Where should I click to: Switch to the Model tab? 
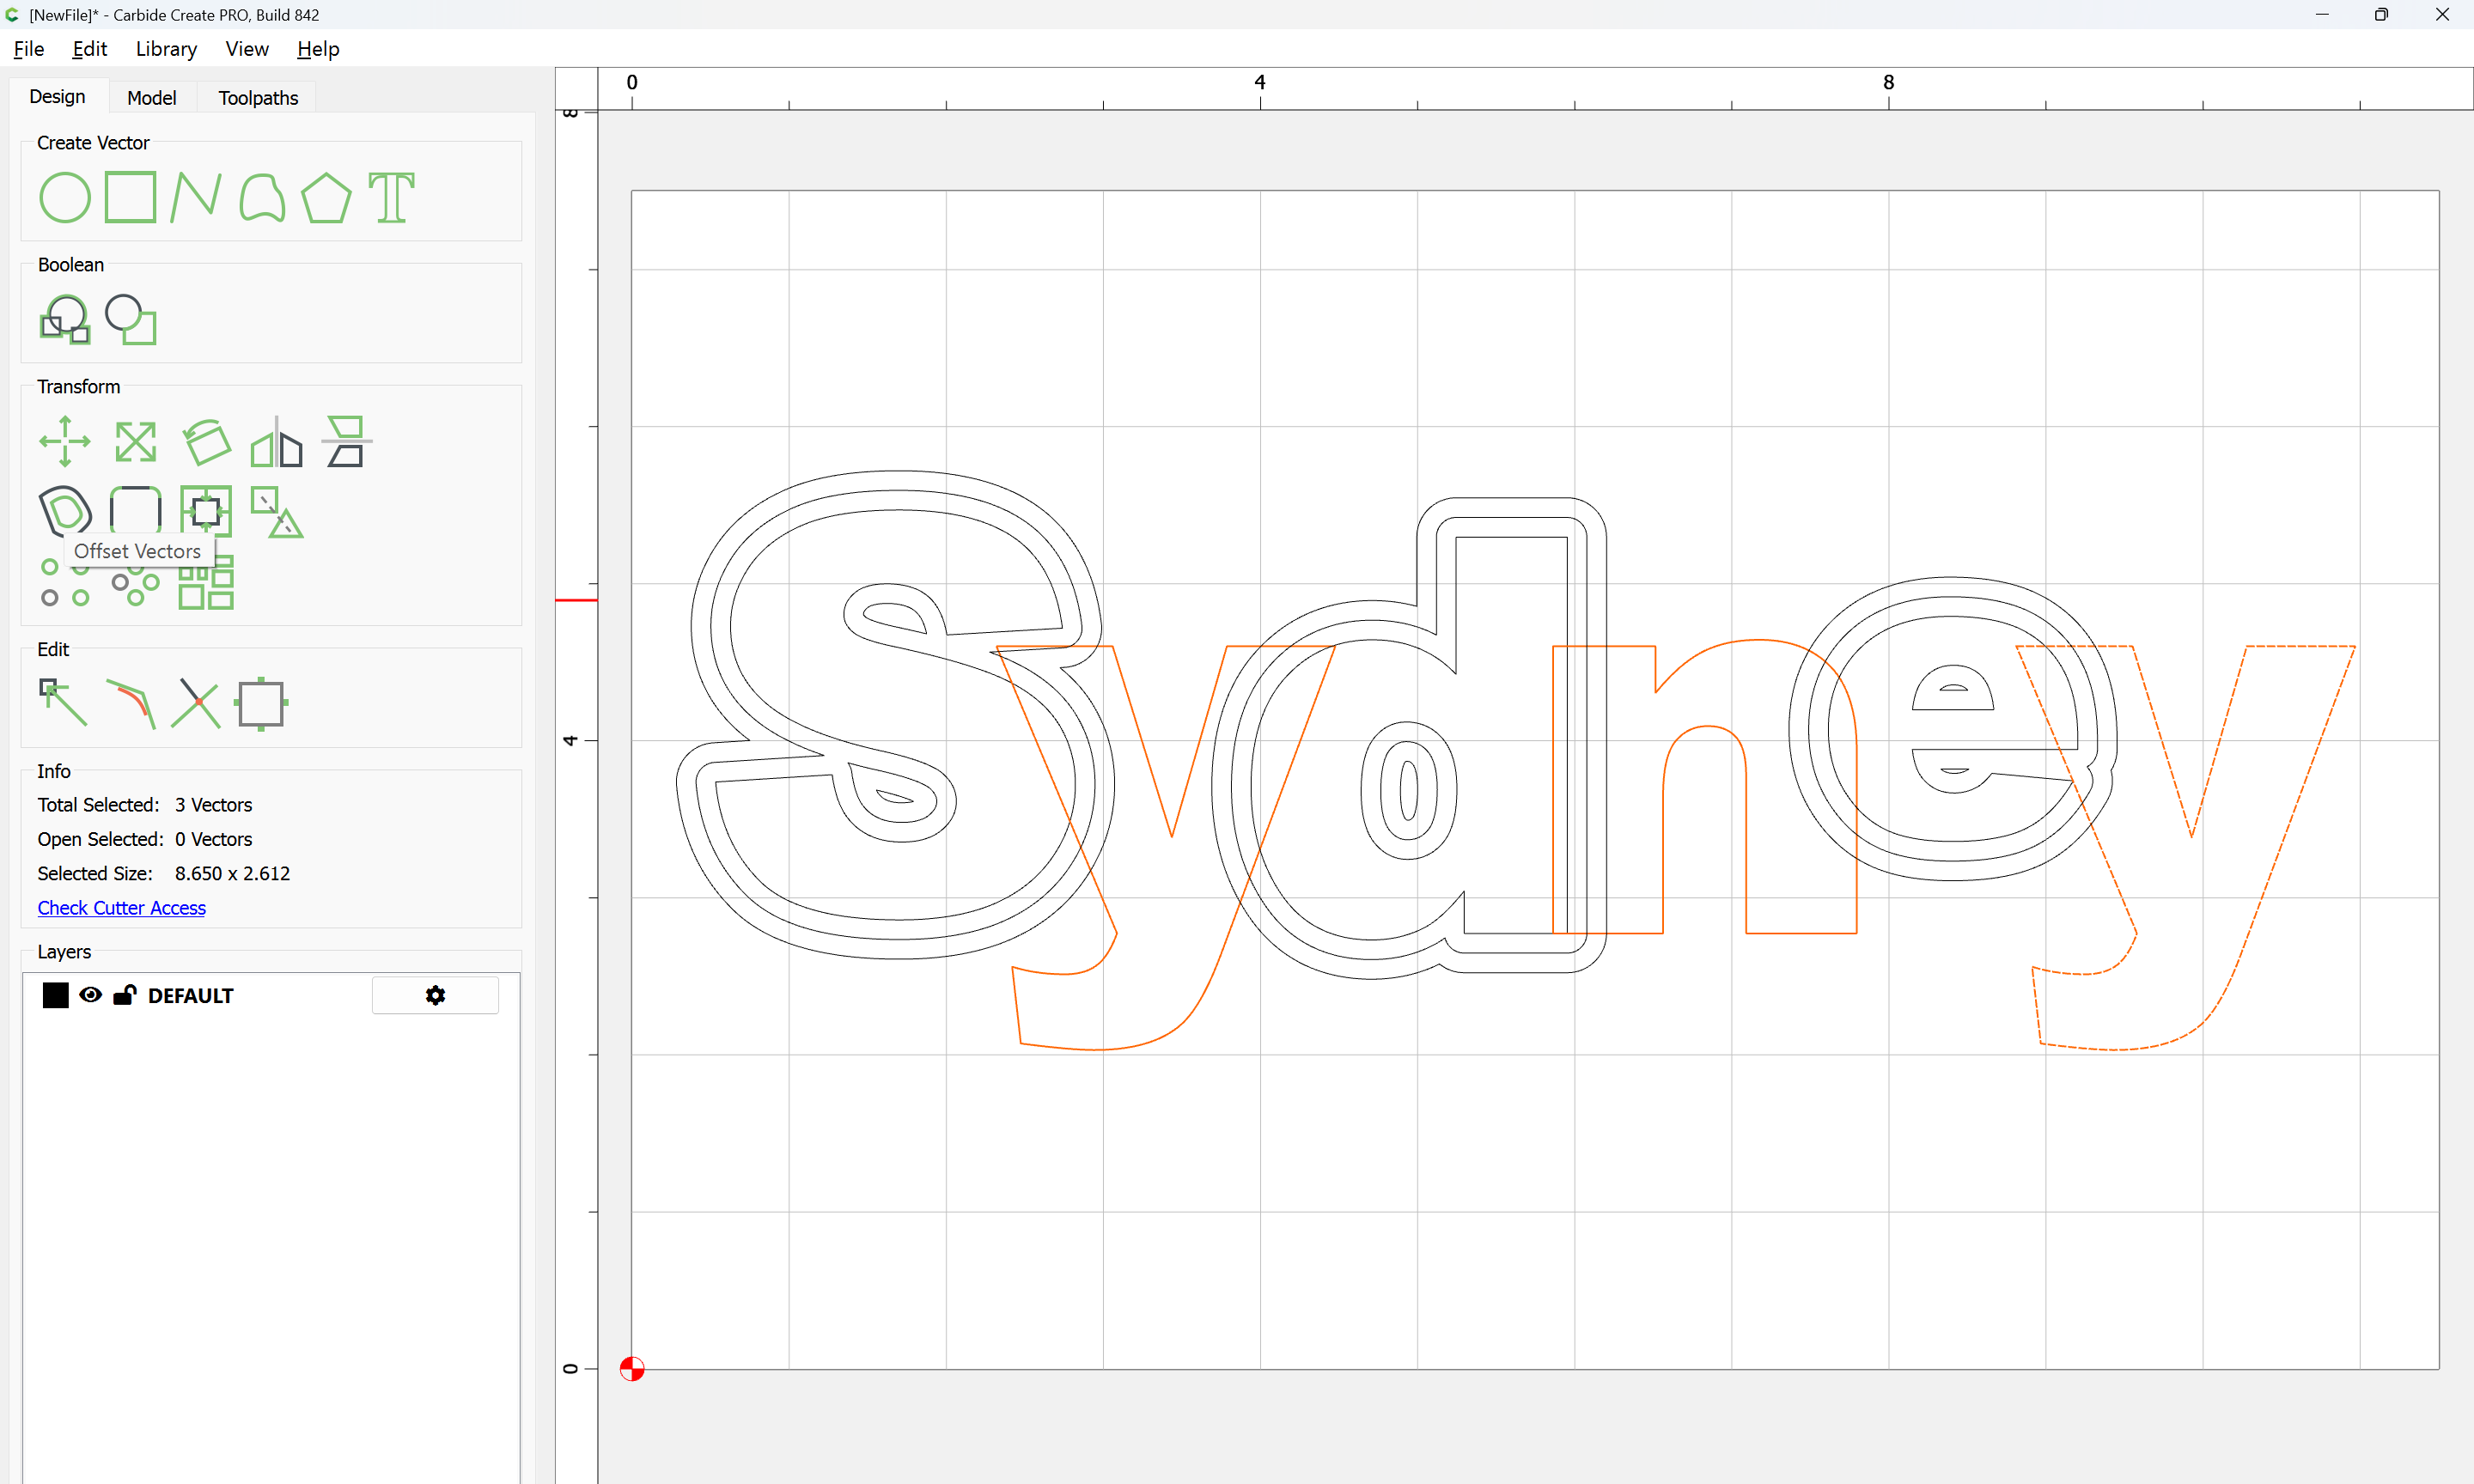(152, 98)
